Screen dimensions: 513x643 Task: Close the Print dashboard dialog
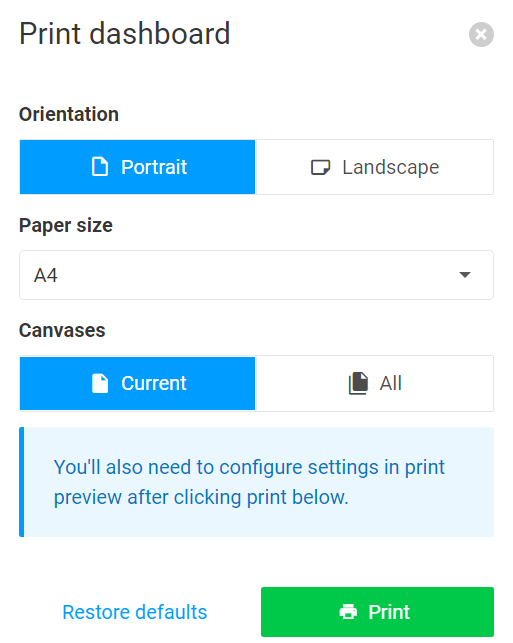(481, 34)
